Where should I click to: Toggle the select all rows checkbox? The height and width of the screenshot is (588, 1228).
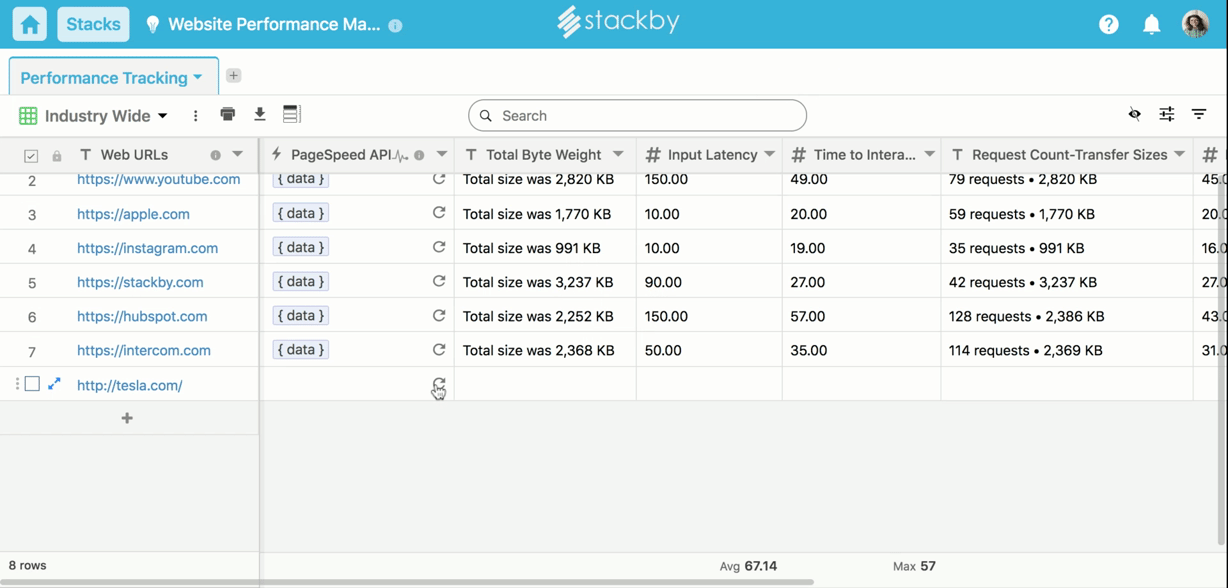click(31, 156)
